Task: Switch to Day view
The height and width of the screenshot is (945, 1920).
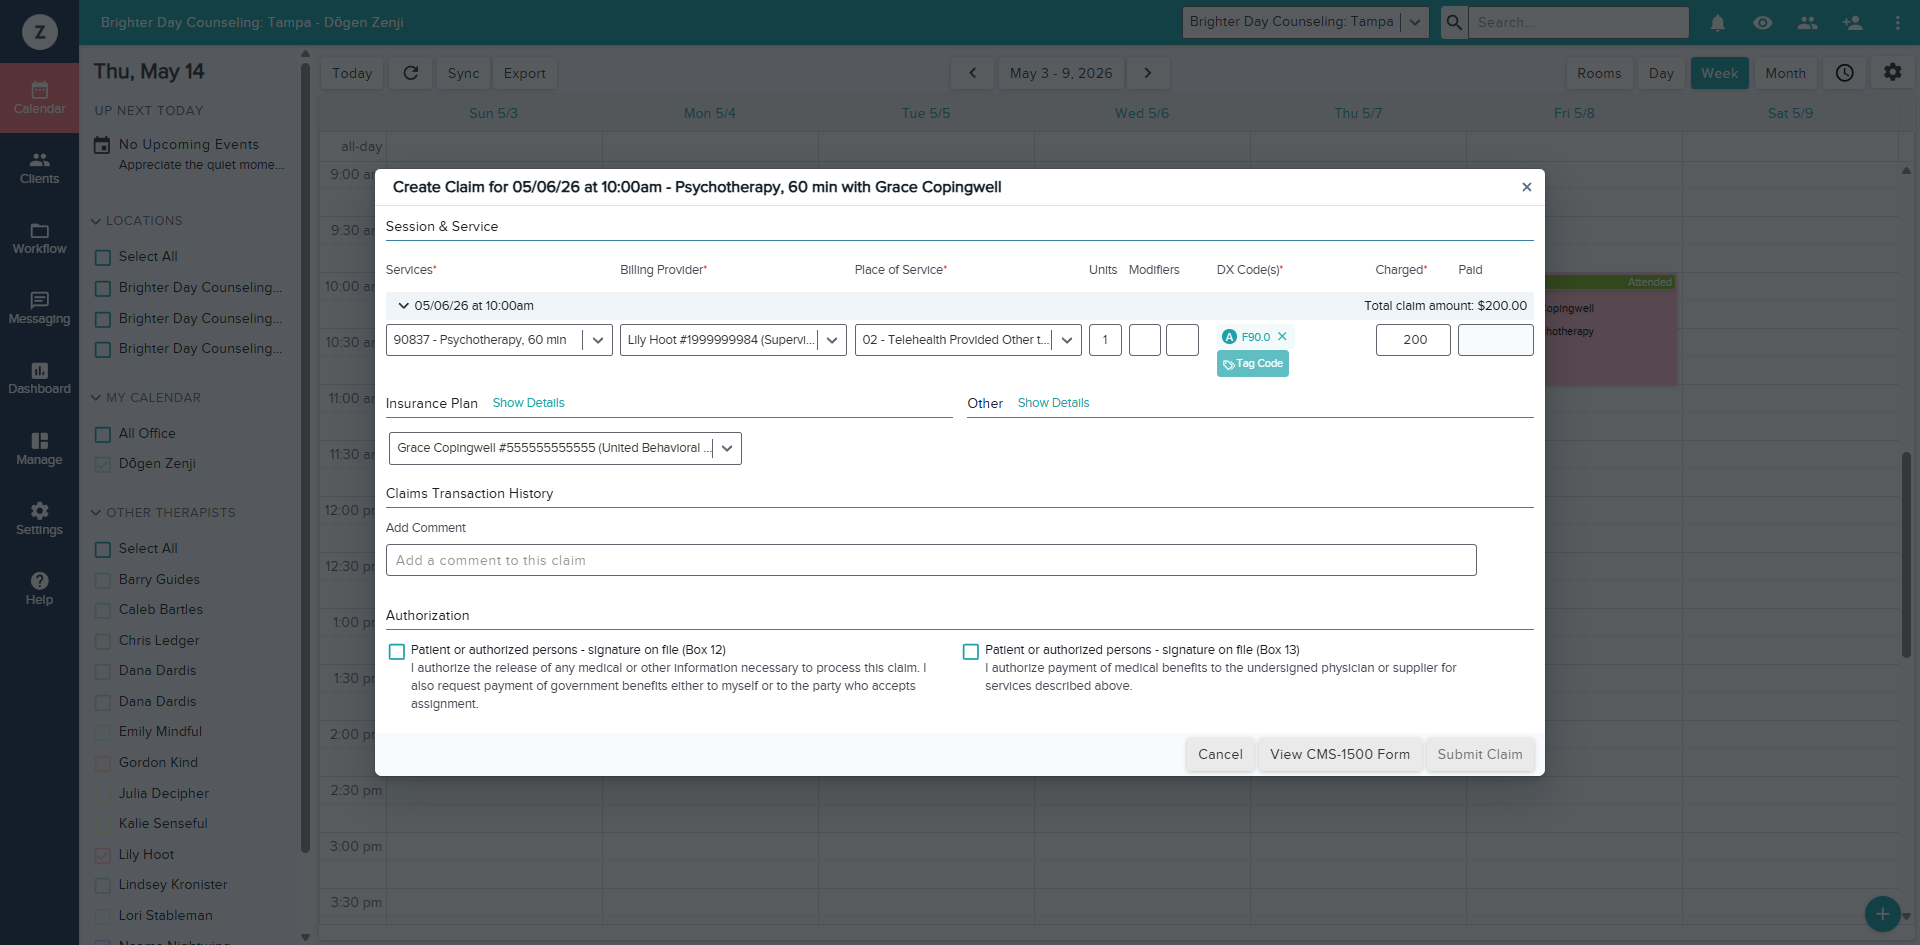Action: coord(1661,73)
